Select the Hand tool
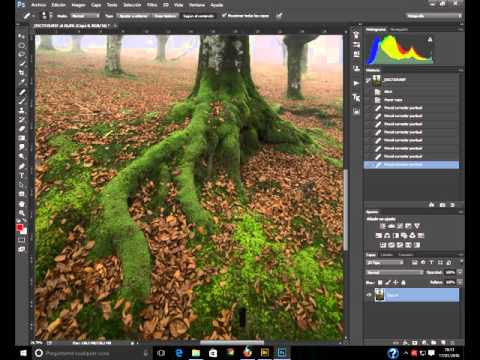 22,204
